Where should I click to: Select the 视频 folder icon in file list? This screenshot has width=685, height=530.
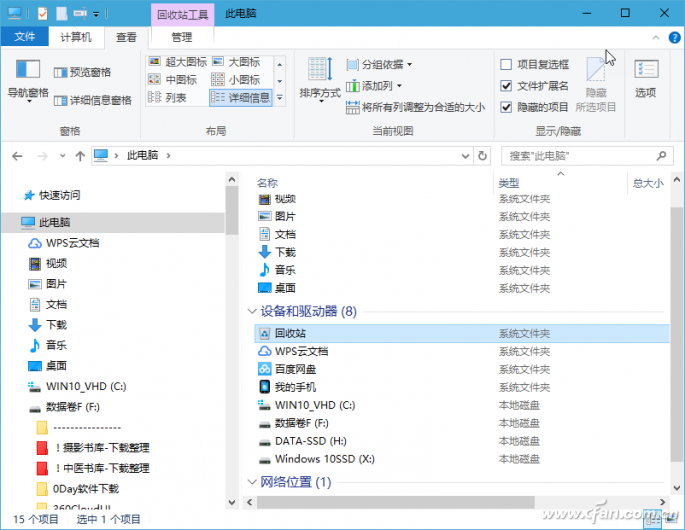[x=265, y=199]
